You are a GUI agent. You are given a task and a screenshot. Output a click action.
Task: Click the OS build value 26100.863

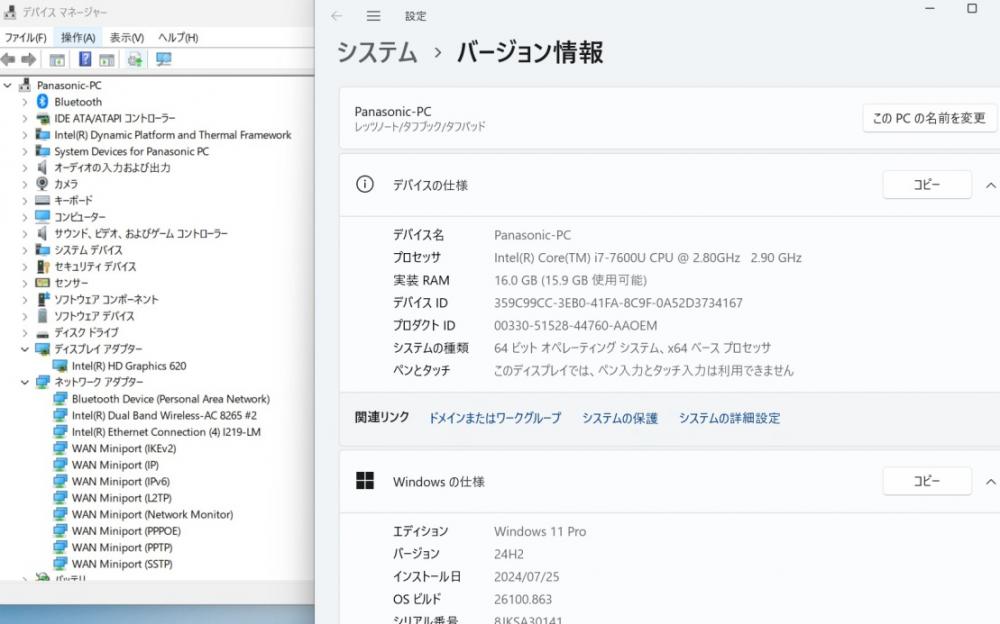522,599
